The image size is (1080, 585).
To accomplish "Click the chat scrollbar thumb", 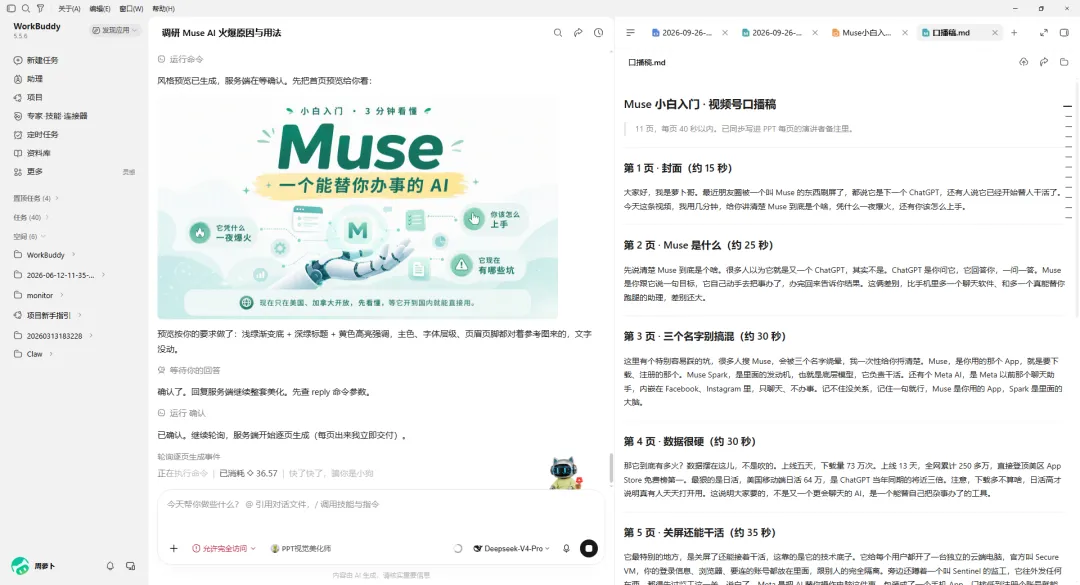I will [x=611, y=469].
